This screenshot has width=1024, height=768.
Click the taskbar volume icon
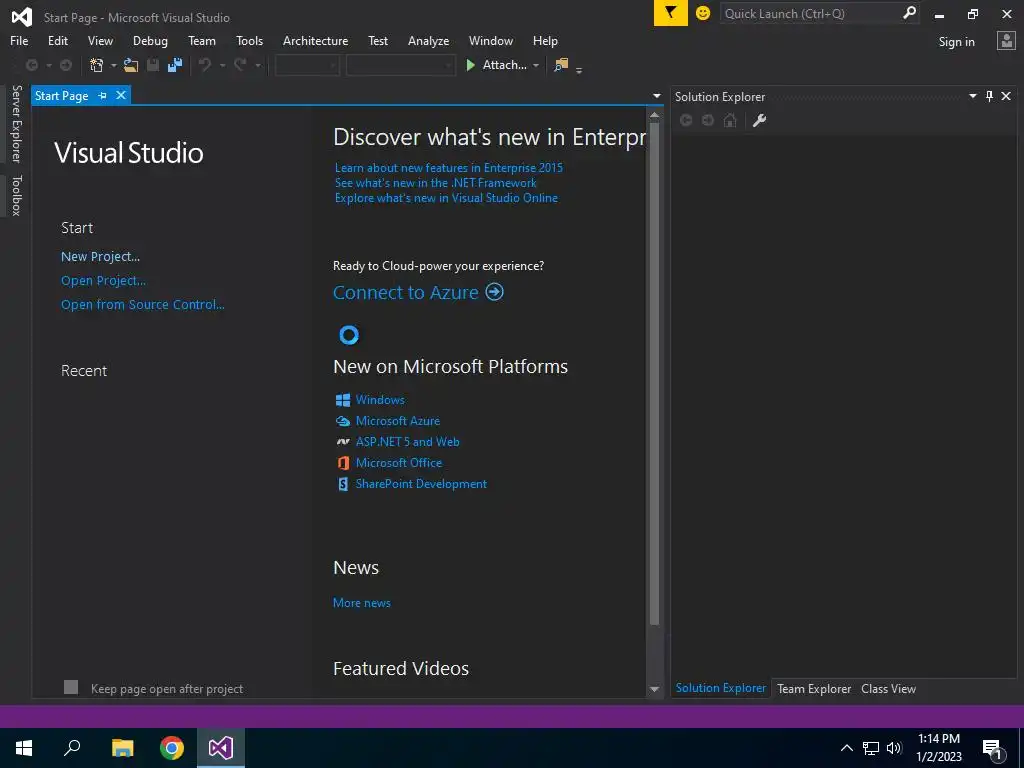tap(894, 748)
